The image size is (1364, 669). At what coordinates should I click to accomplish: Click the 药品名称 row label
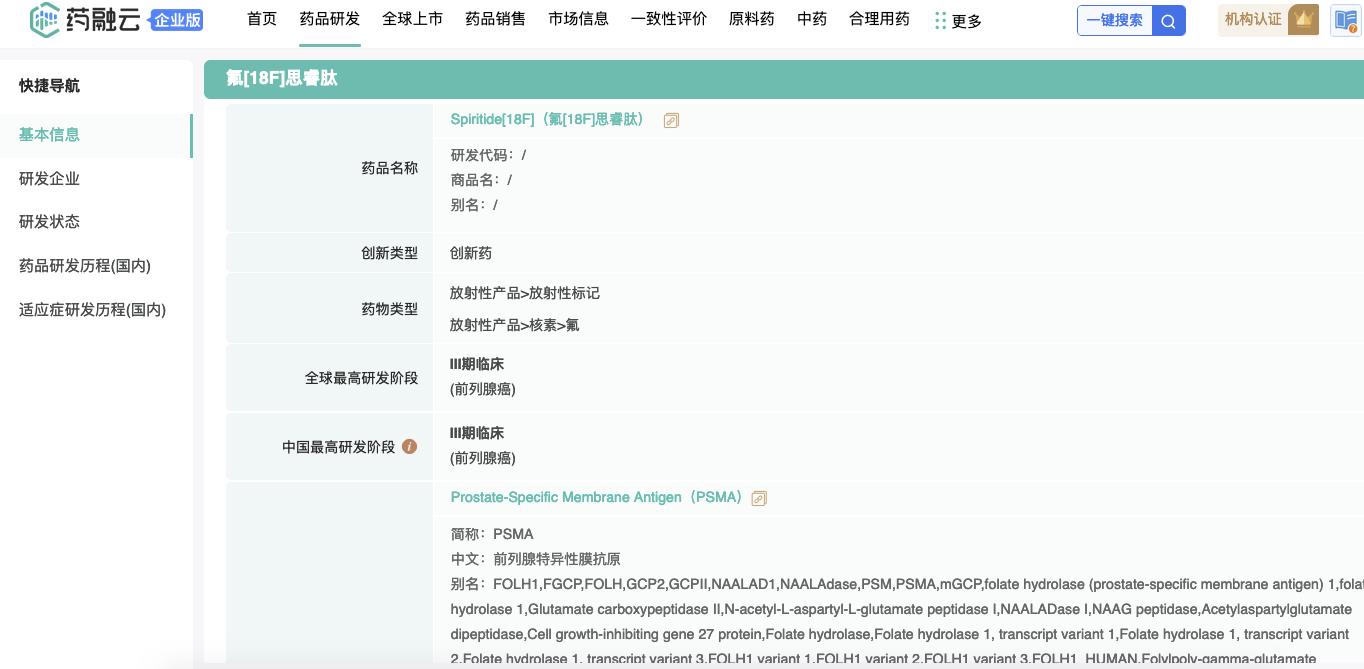pyautogui.click(x=390, y=168)
